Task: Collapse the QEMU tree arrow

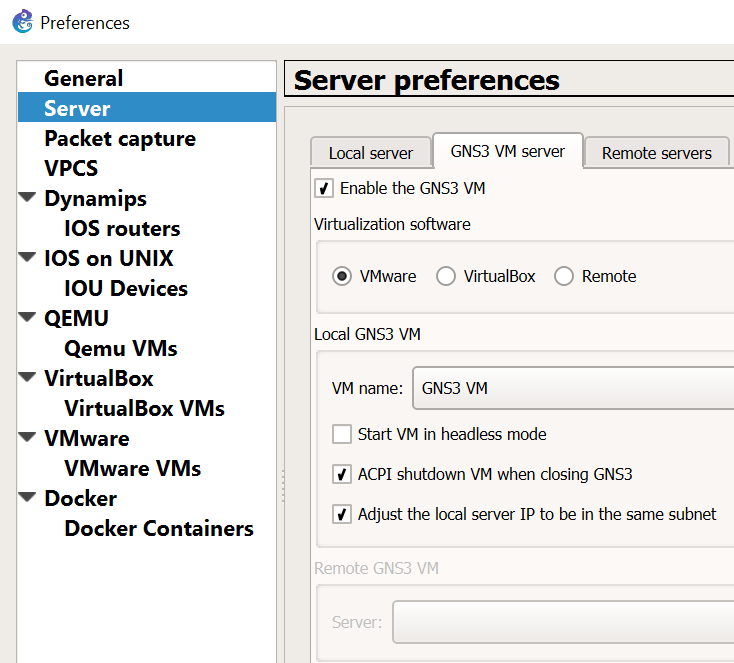Action: coord(28,318)
